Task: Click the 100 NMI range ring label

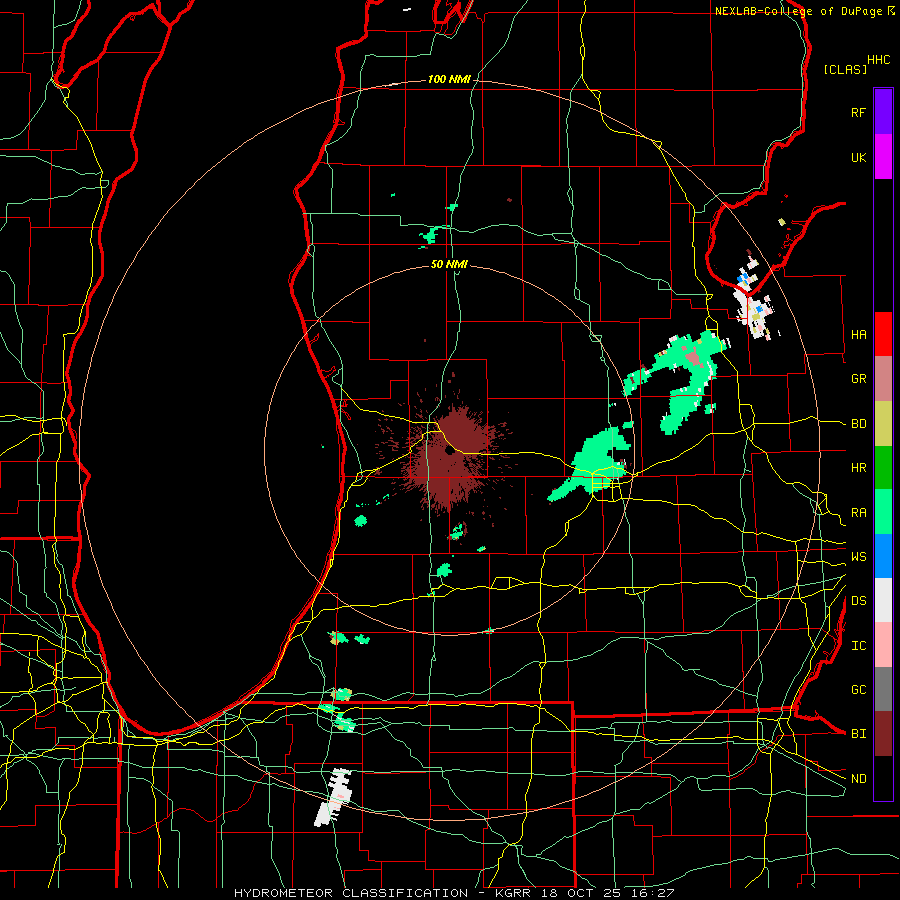Action: [x=449, y=79]
